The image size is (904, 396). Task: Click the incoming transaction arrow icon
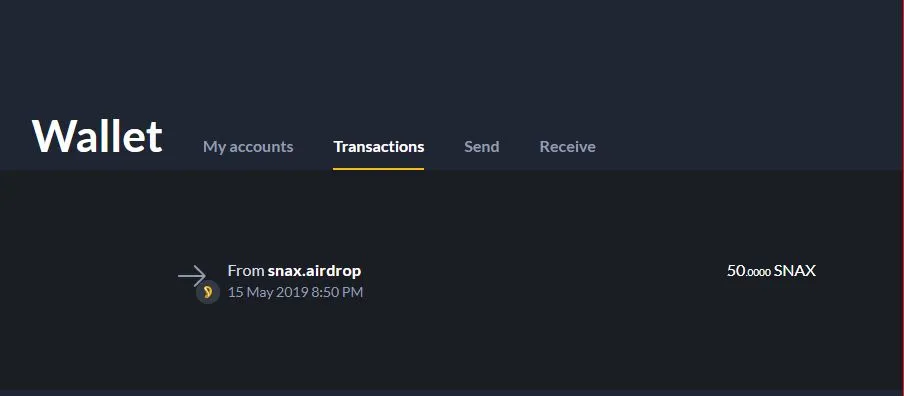[191, 276]
